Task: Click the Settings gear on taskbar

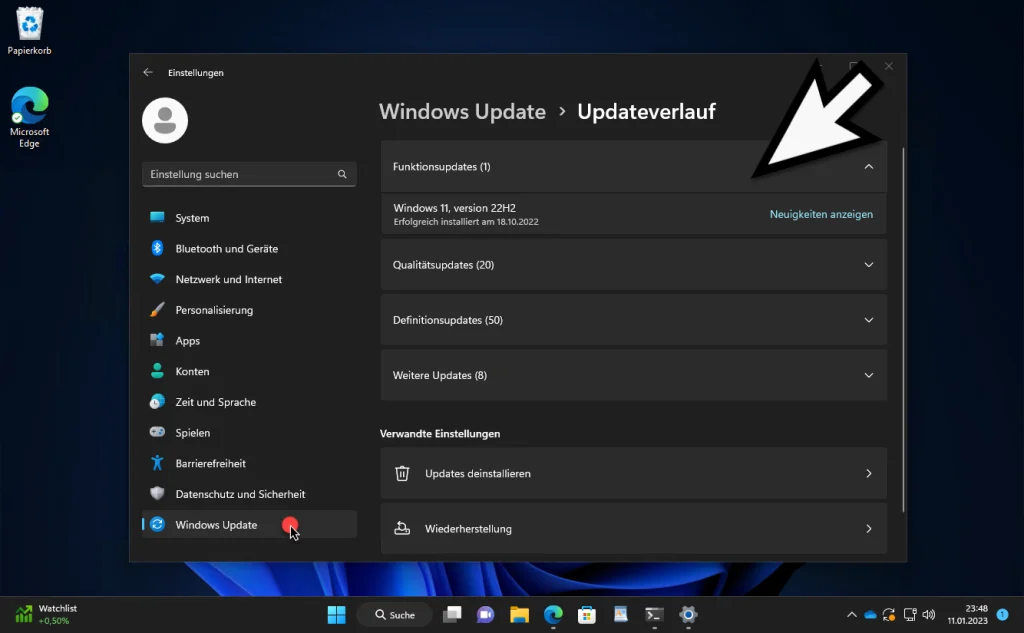Action: tap(688, 615)
